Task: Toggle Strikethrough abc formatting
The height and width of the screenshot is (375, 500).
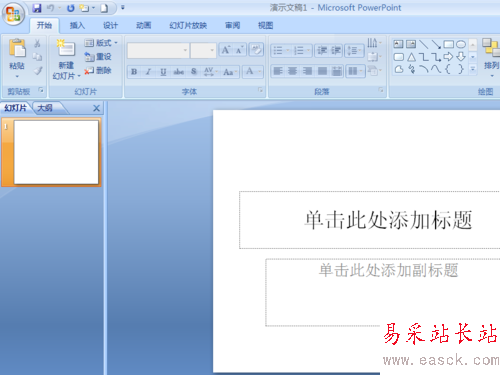Action: coord(179,72)
